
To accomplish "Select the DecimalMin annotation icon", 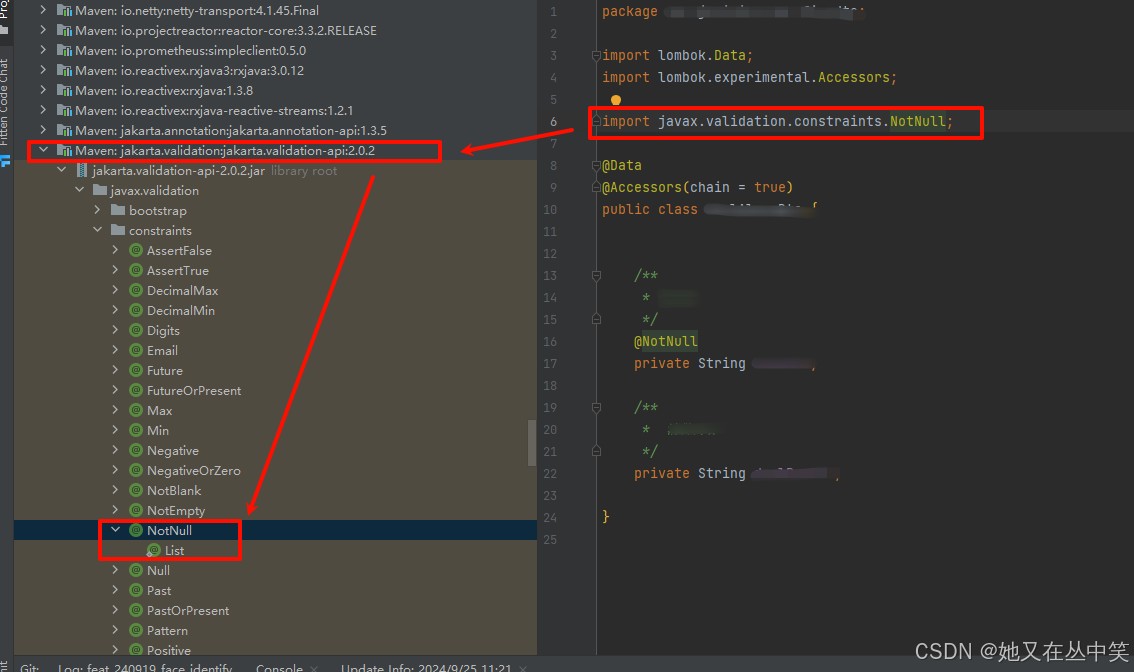I will tap(135, 310).
